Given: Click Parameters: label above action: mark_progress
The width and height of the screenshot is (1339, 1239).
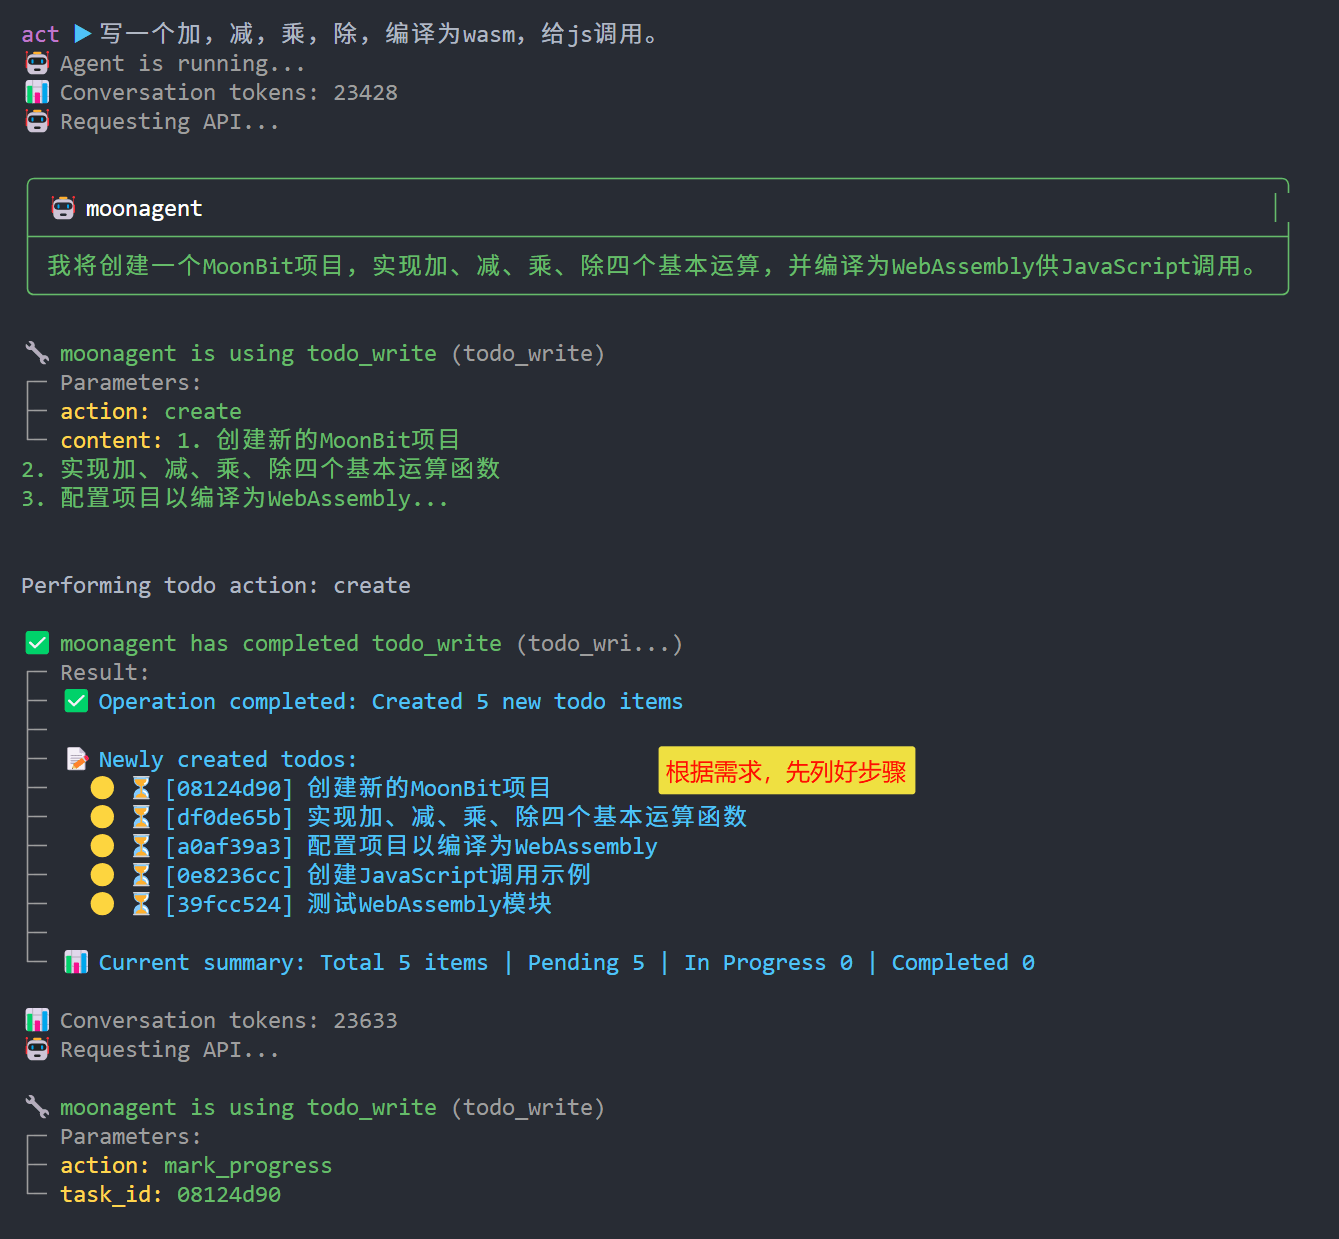Looking at the screenshot, I should pos(130,1136).
